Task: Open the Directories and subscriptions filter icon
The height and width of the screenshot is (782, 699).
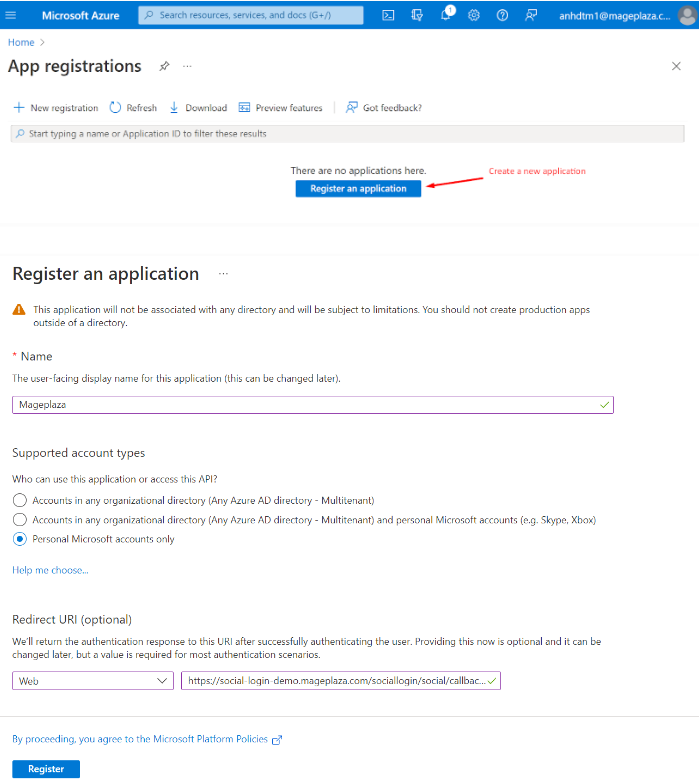Action: click(417, 15)
